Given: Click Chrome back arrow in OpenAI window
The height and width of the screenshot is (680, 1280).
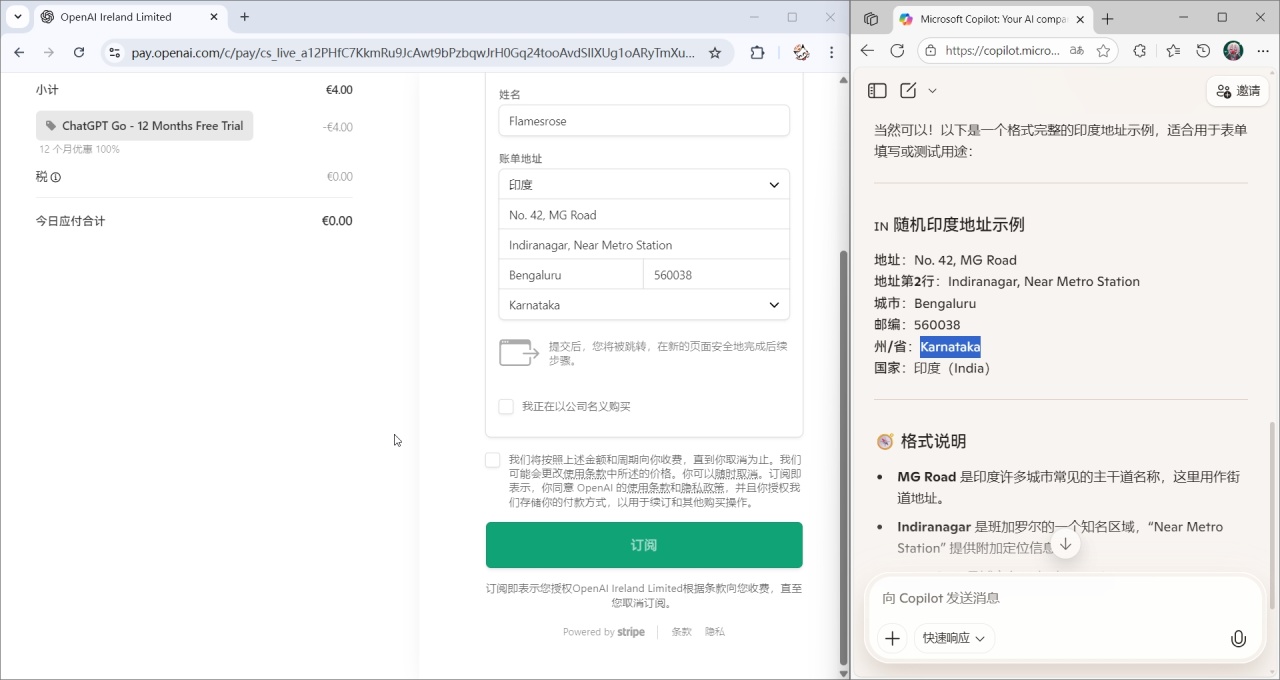Looking at the screenshot, I should pyautogui.click(x=19, y=53).
